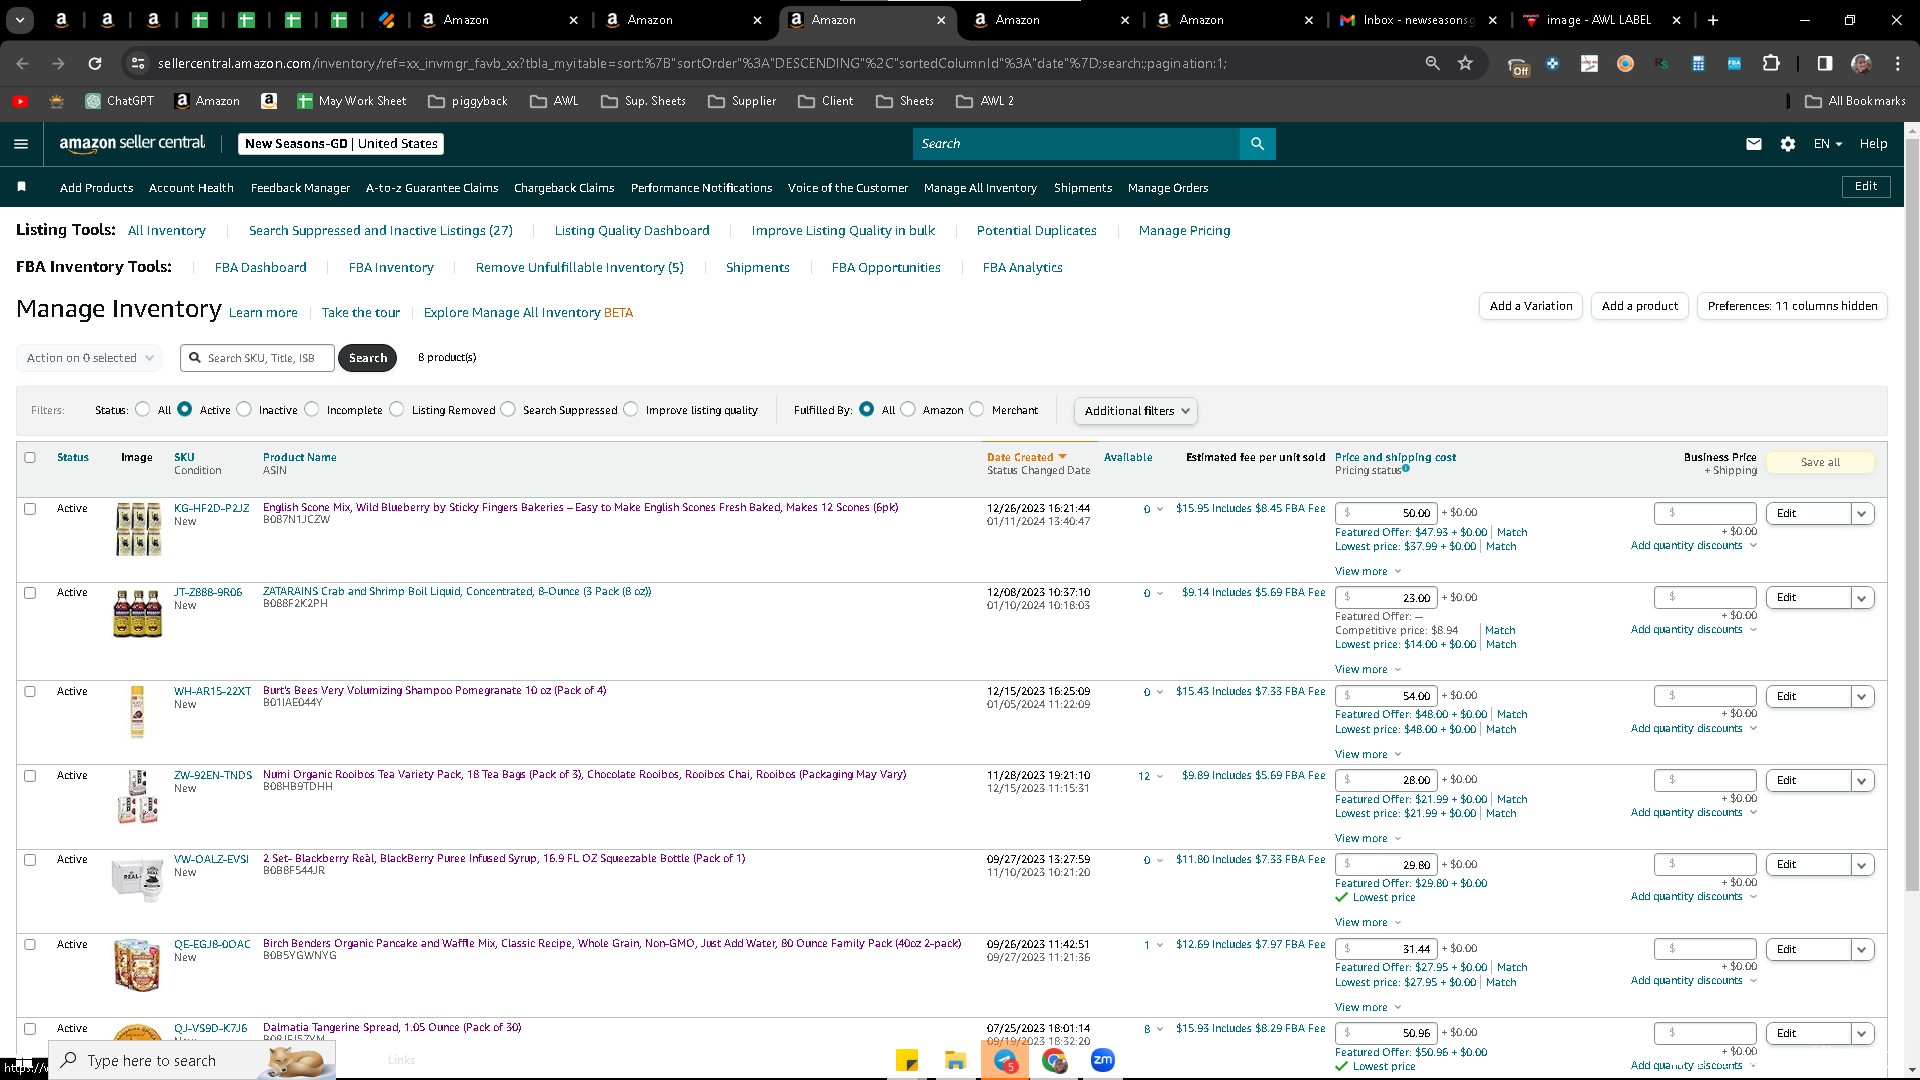This screenshot has width=1920, height=1080.
Task: Select the Listing Removed radio button
Action: coord(397,409)
